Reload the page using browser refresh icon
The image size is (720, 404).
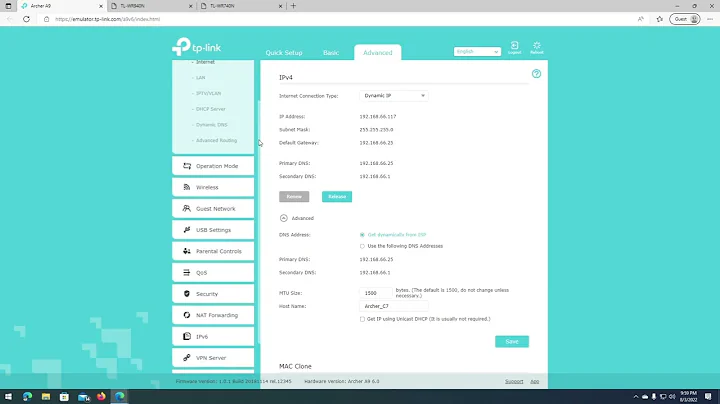coord(27,19)
